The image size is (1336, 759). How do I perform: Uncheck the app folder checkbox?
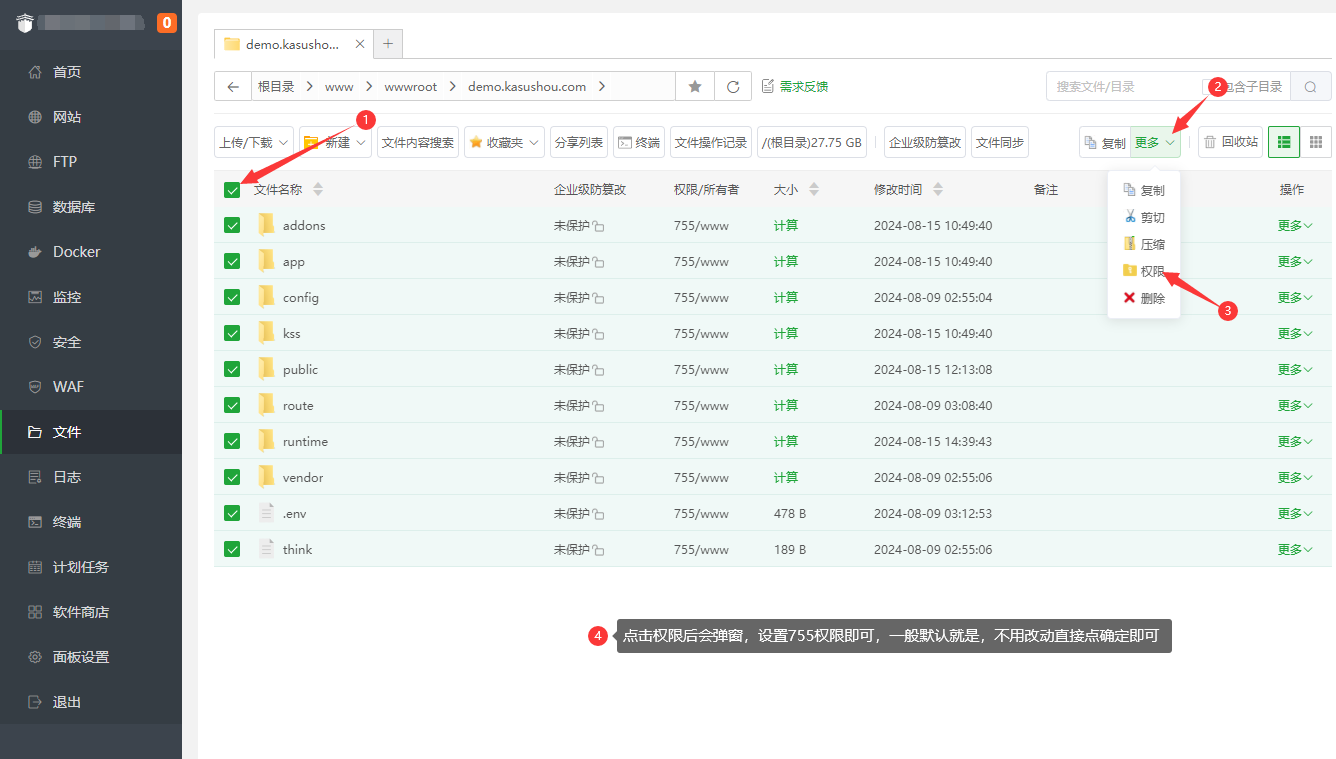tap(232, 262)
